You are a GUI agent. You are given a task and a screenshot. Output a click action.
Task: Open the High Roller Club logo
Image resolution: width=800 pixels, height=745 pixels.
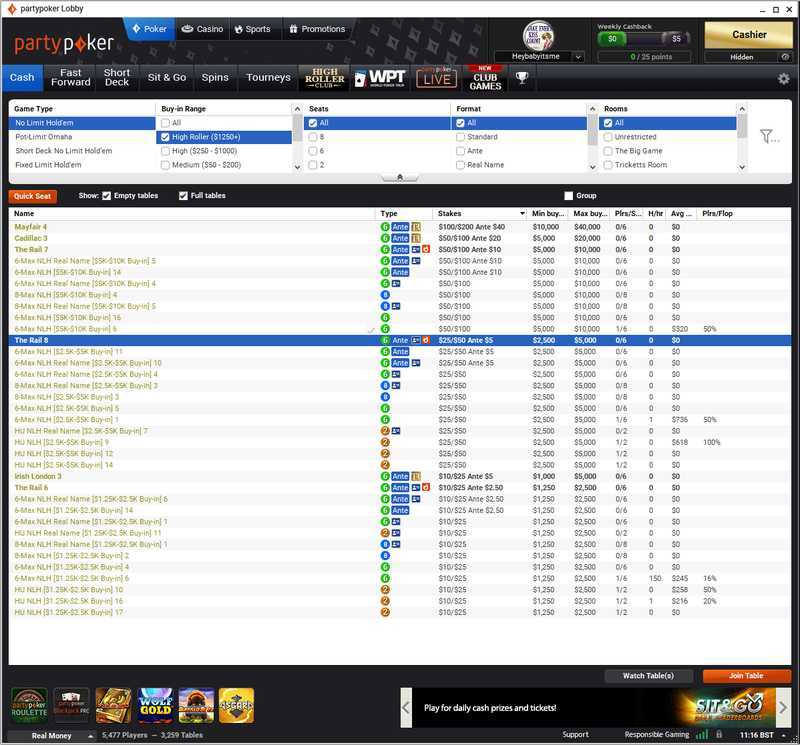(x=325, y=77)
